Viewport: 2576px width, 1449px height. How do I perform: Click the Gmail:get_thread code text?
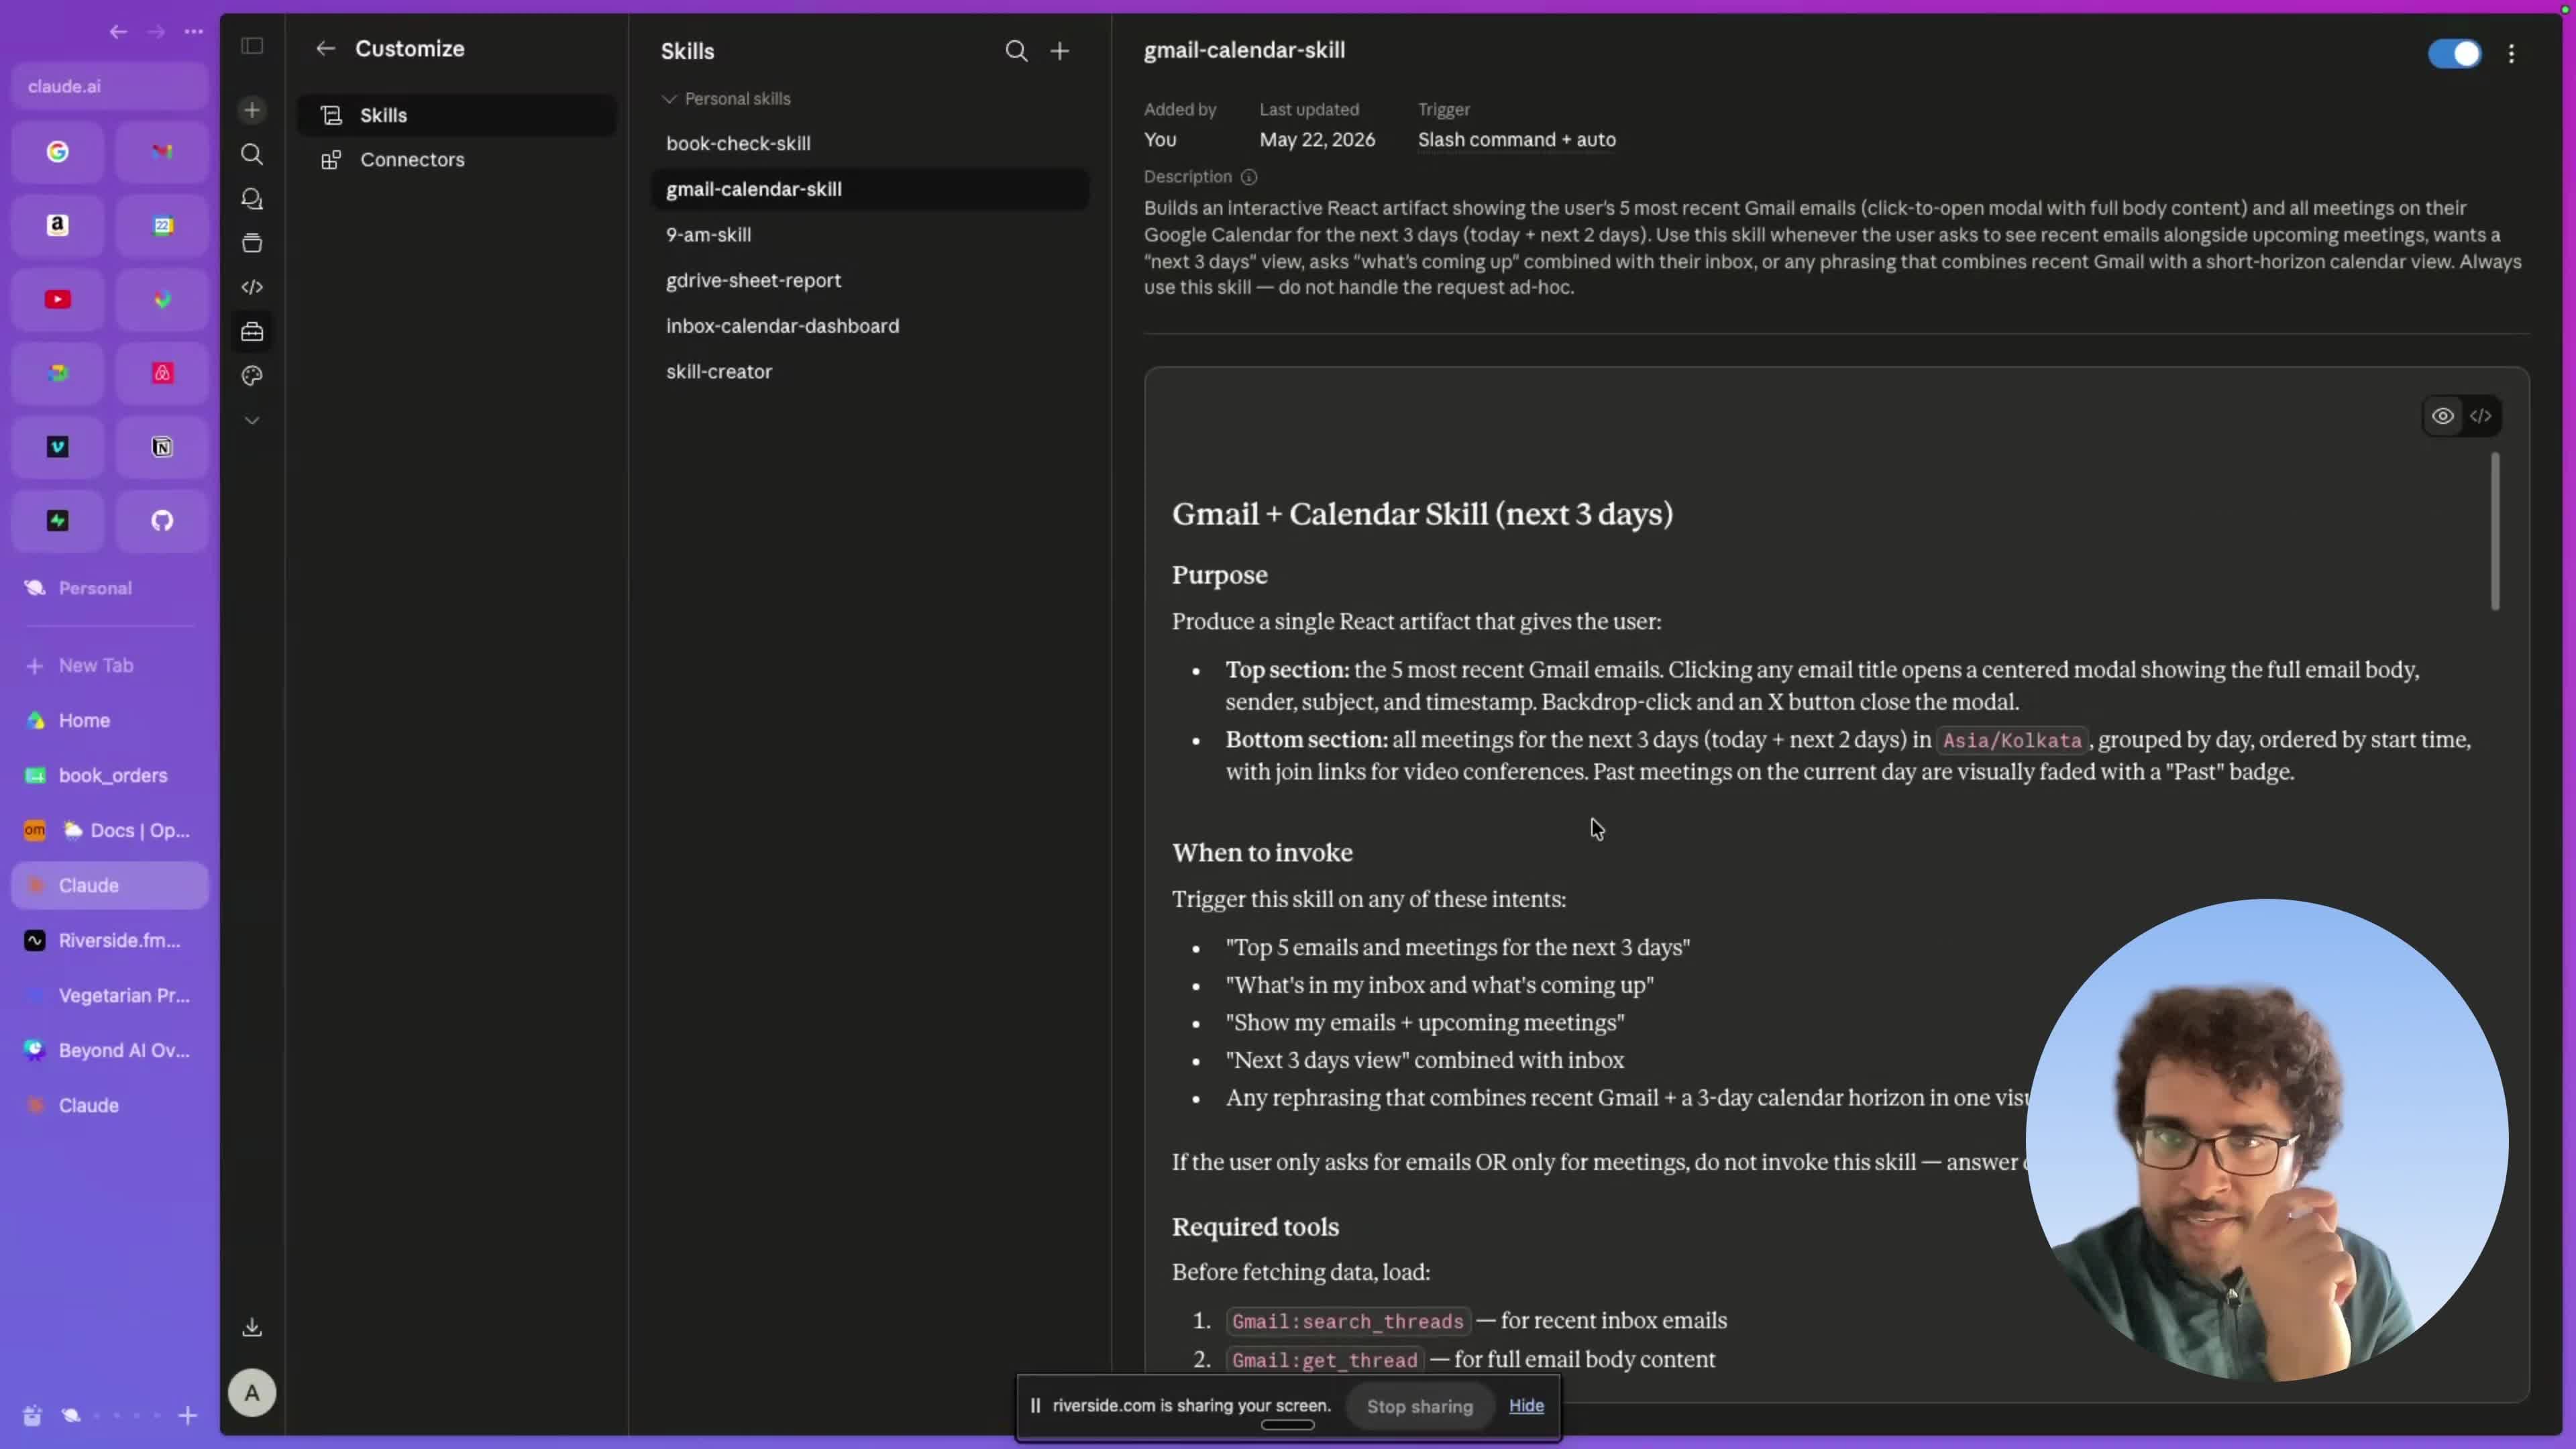tap(1324, 1360)
